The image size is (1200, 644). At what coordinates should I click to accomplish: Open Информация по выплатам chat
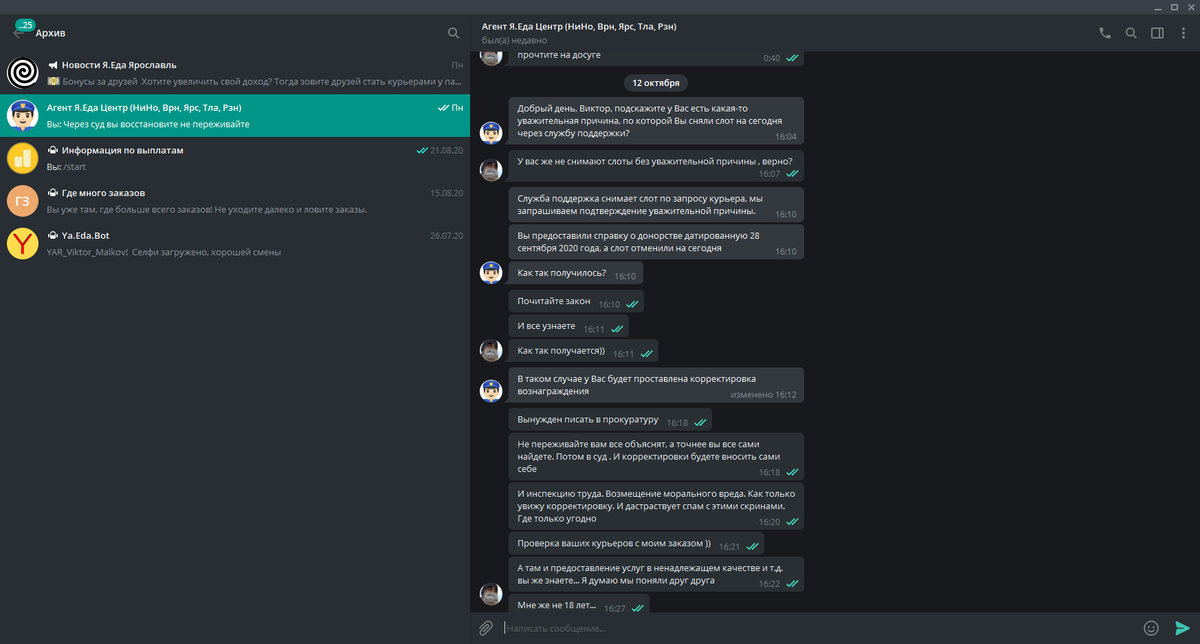235,158
